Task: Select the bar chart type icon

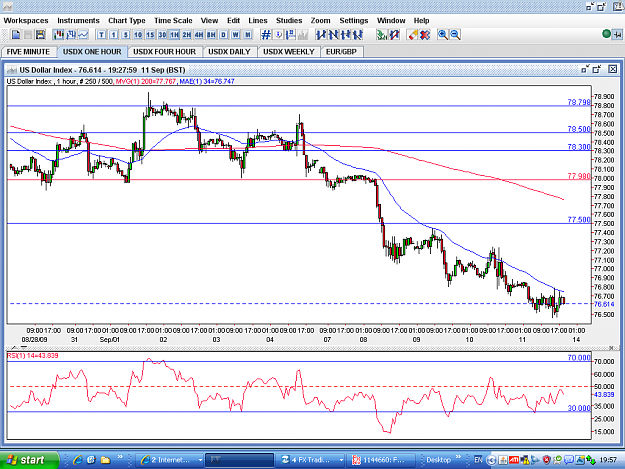Action: coord(71,35)
